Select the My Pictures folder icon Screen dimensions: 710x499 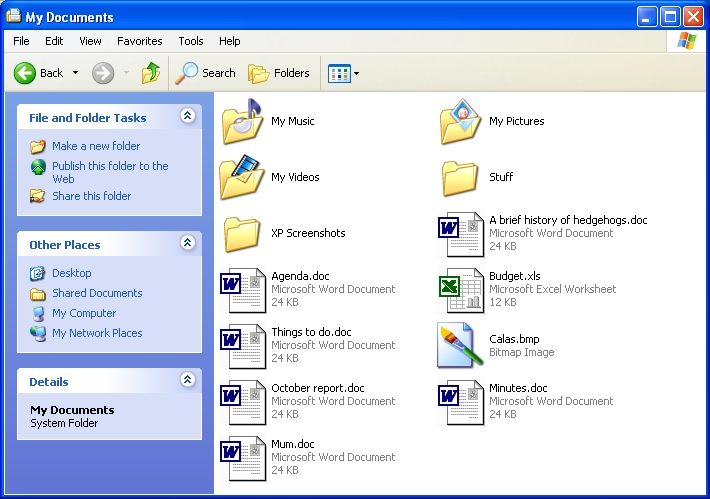tap(460, 121)
